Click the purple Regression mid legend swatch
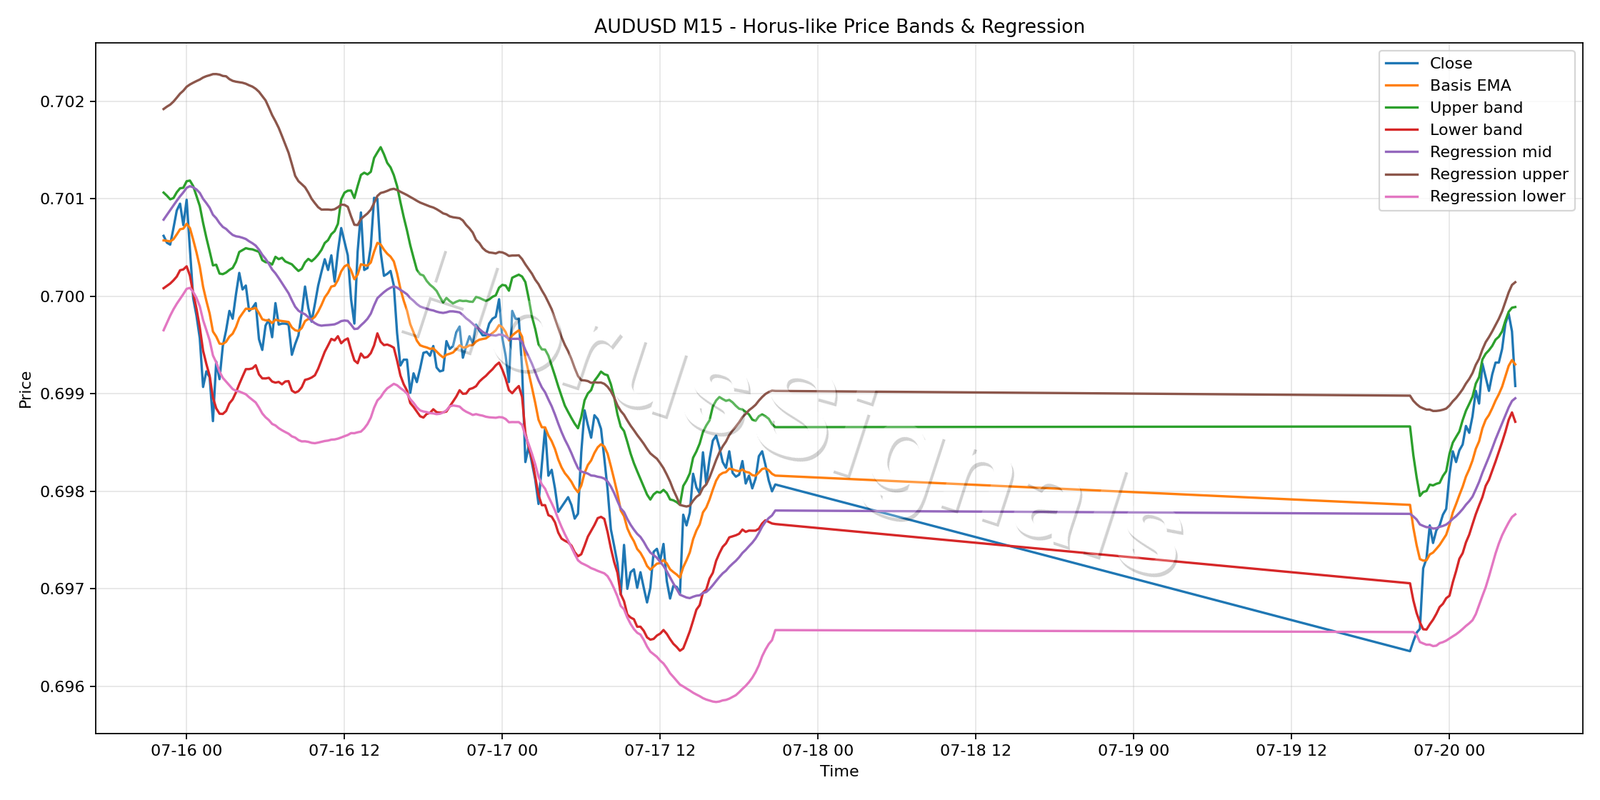Screen dimensions: 1600x800 [1402, 152]
